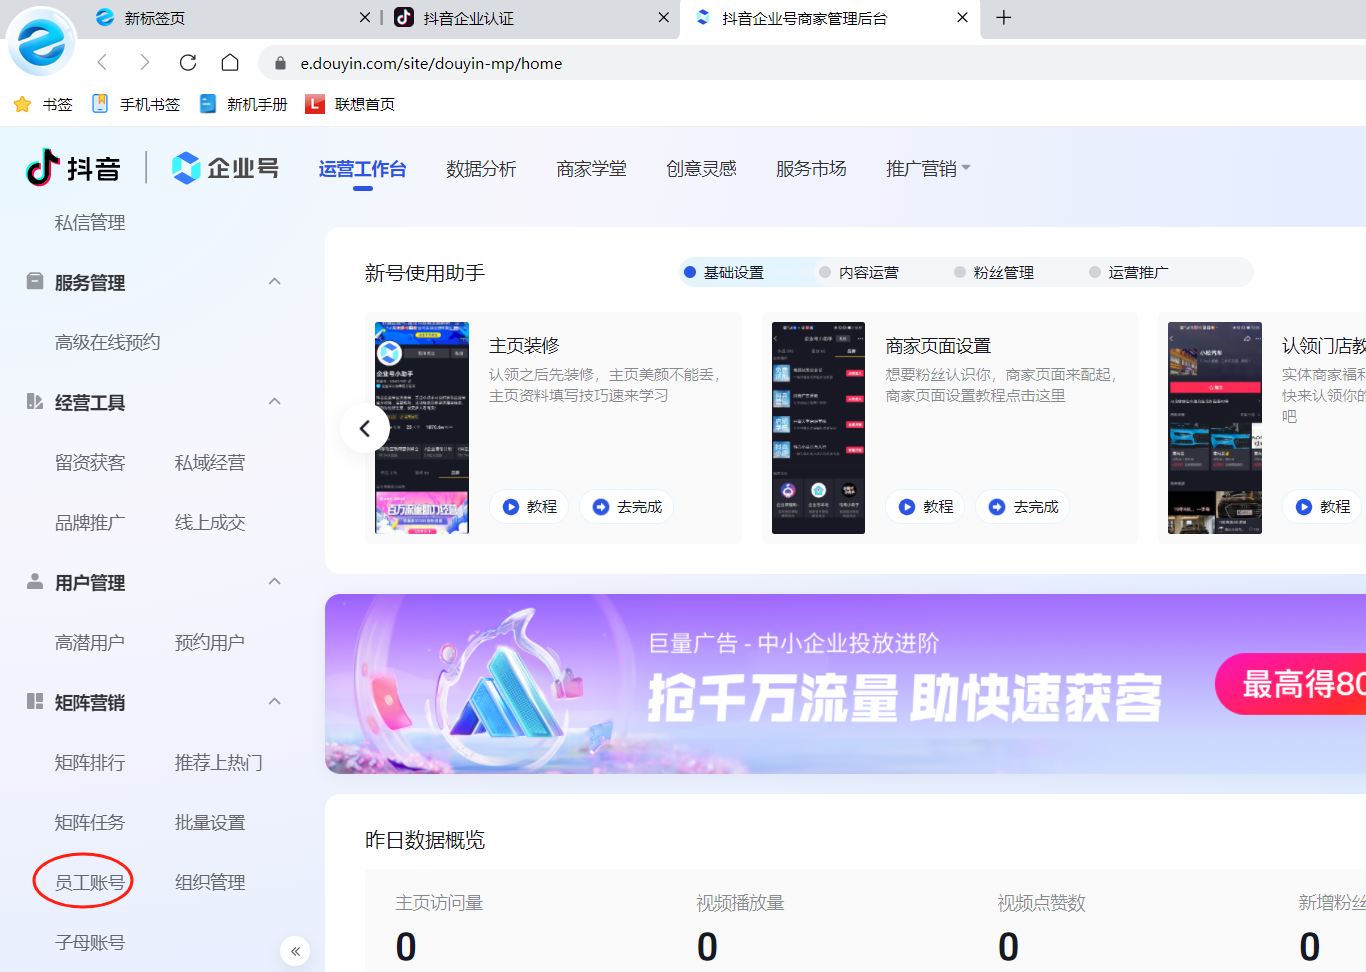Play 教程 for 主页装修
Image resolution: width=1366 pixels, height=972 pixels.
click(x=529, y=507)
